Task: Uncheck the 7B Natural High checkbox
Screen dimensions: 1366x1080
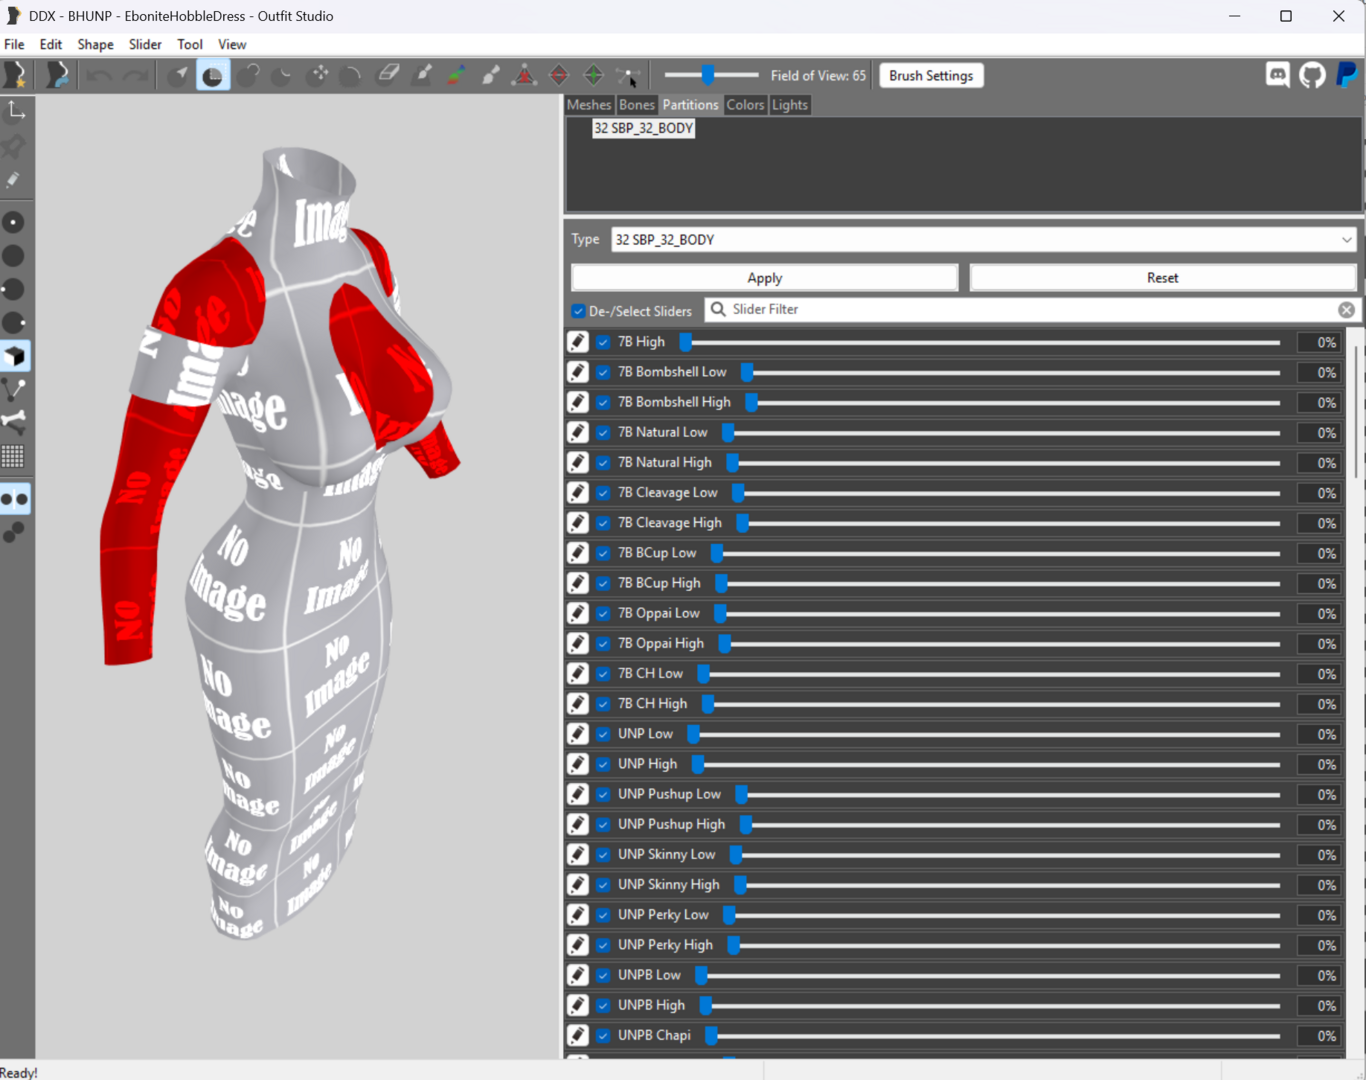Action: click(x=603, y=463)
